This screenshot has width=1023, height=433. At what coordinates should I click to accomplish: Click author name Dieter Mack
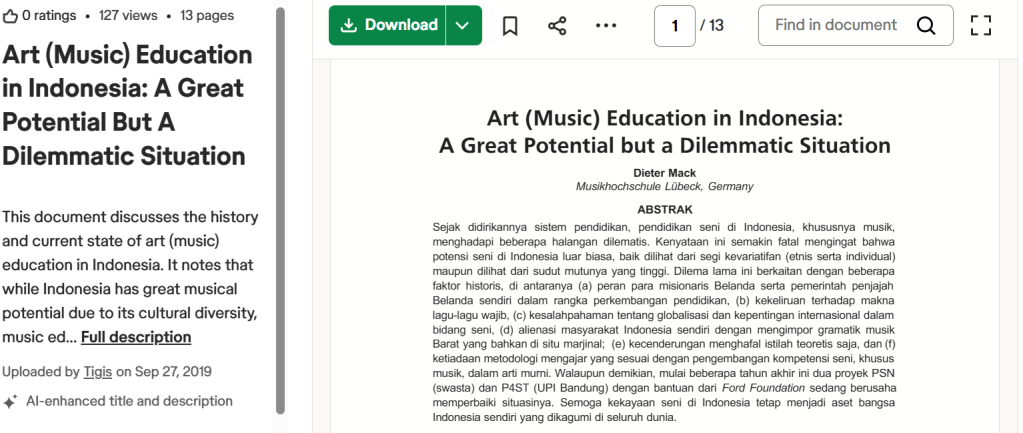(664, 173)
